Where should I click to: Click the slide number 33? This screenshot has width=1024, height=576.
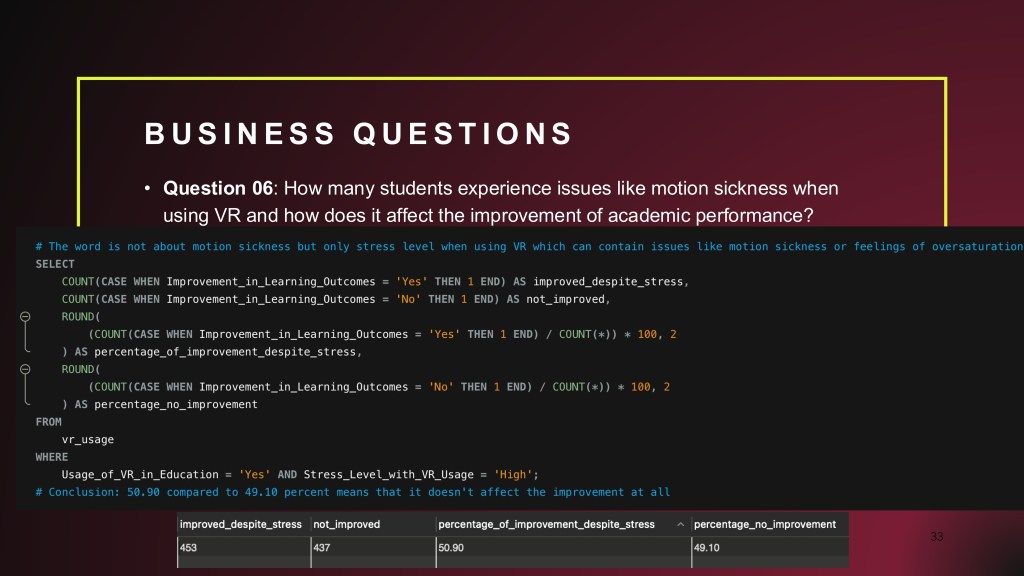coord(936,537)
